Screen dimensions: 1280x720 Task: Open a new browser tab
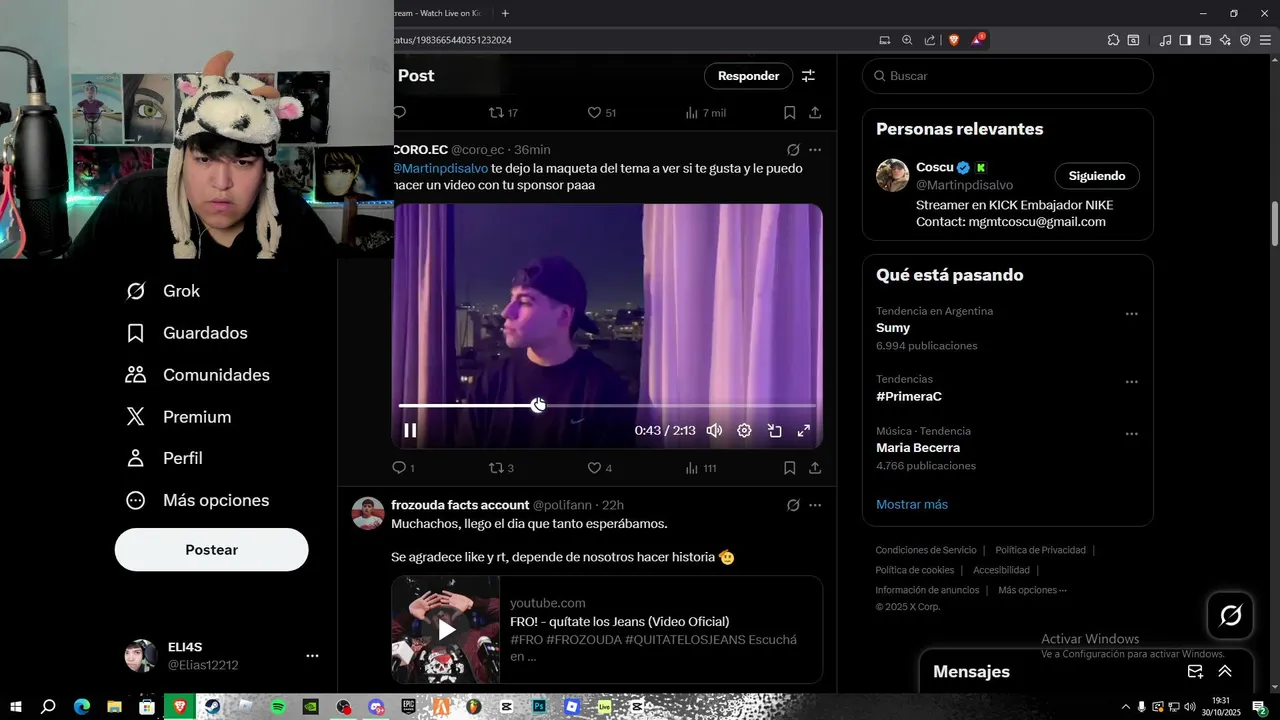[x=505, y=13]
